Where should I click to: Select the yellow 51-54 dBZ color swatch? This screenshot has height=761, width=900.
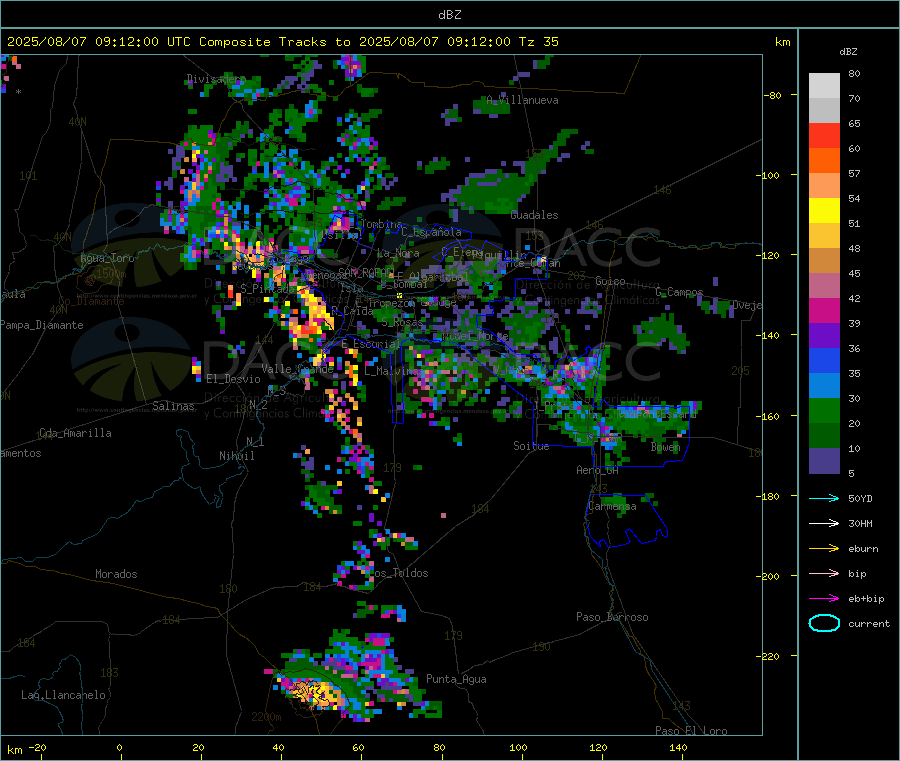click(824, 211)
